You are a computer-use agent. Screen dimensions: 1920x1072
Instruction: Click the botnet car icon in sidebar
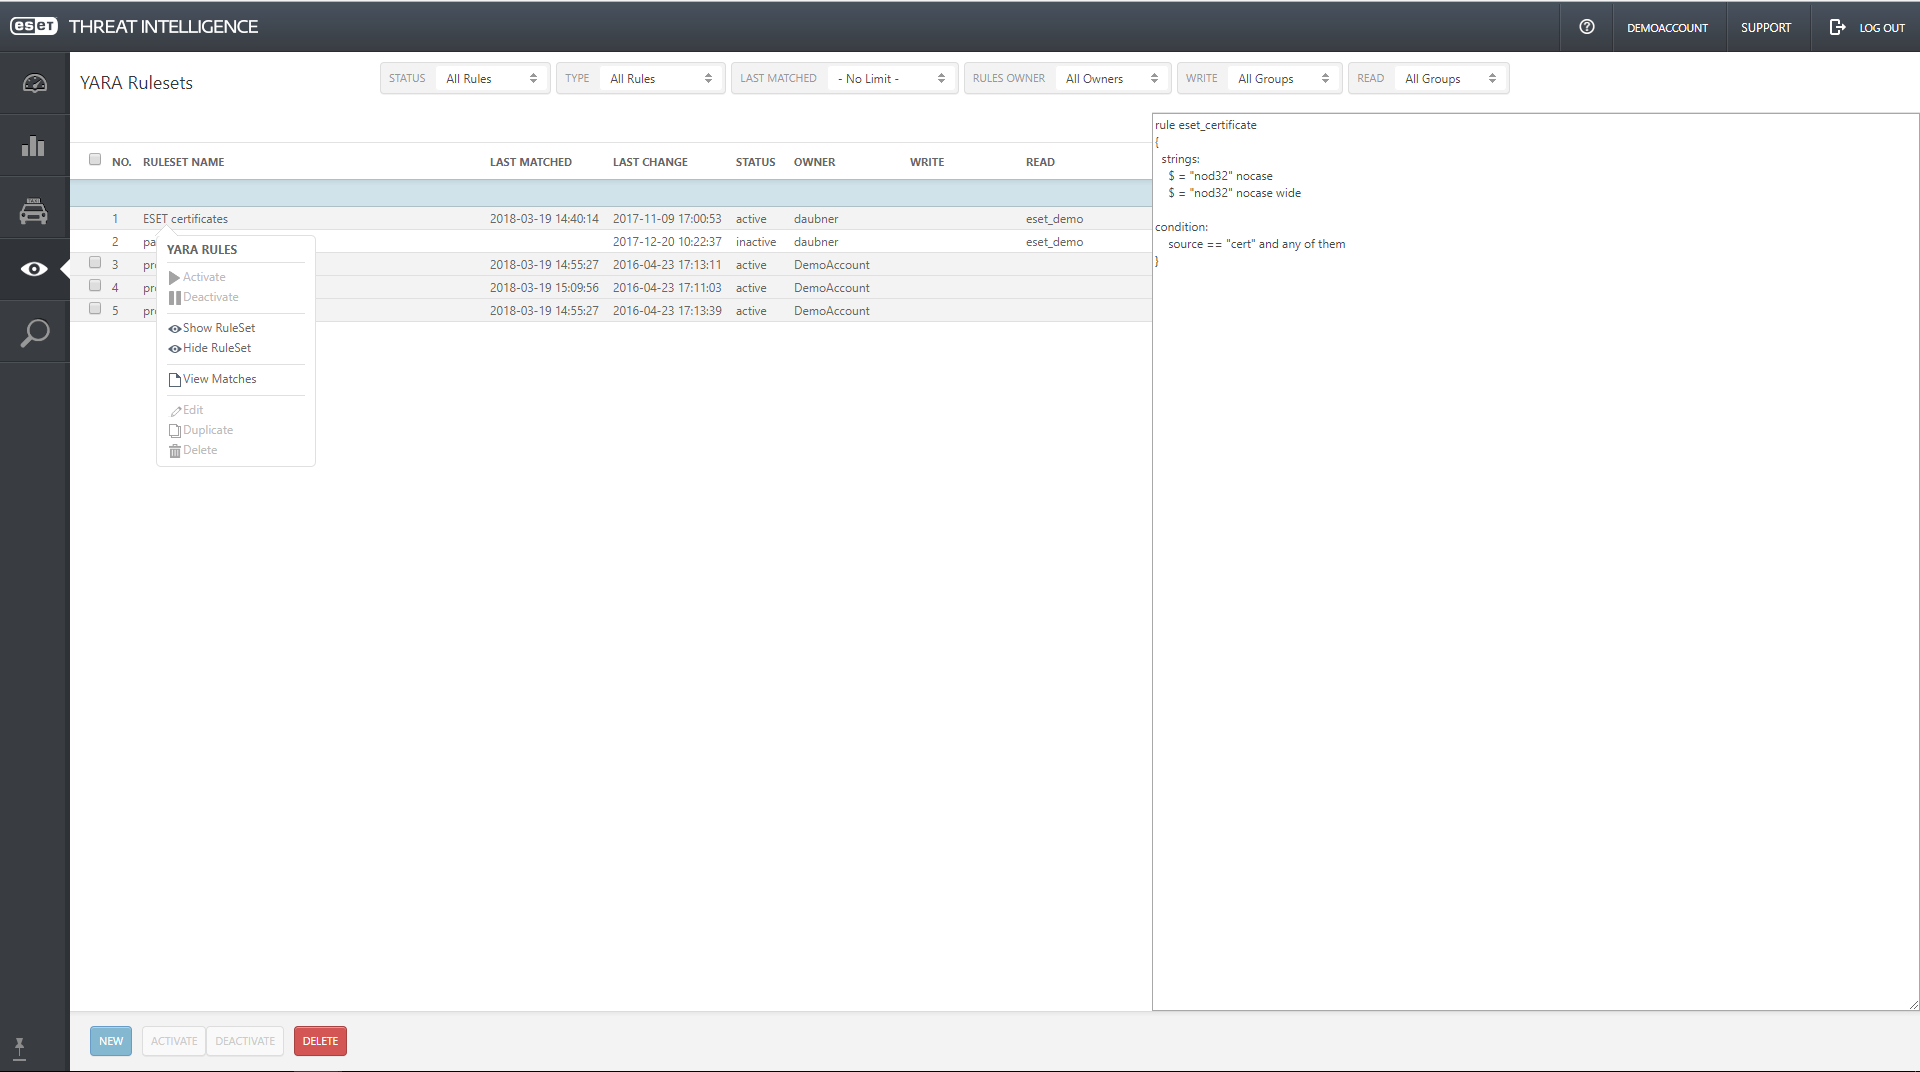(x=34, y=210)
